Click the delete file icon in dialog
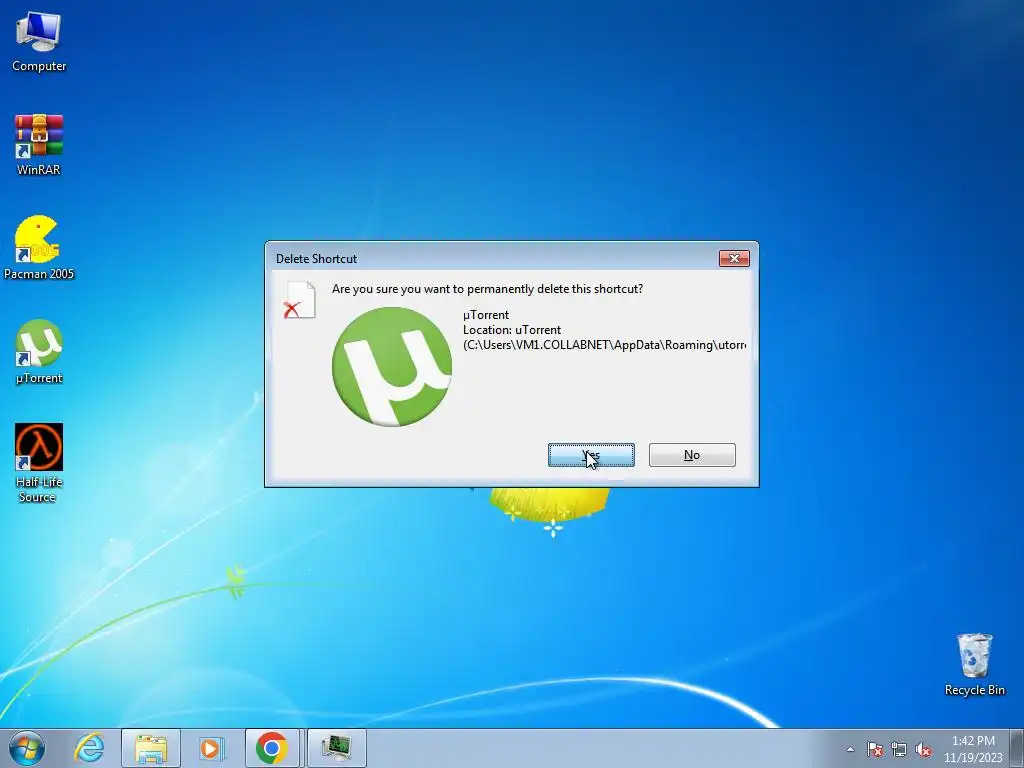The image size is (1024, 768). click(x=300, y=300)
